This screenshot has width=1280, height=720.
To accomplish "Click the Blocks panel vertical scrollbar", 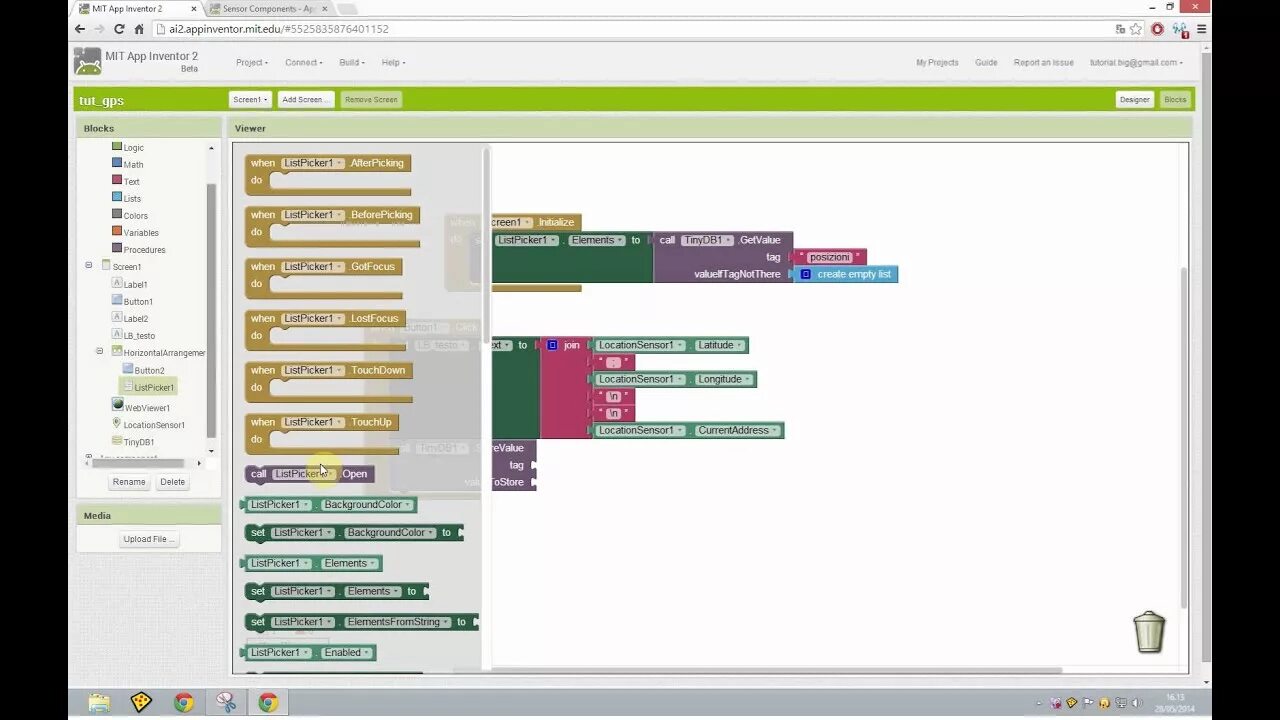I will tap(211, 310).
